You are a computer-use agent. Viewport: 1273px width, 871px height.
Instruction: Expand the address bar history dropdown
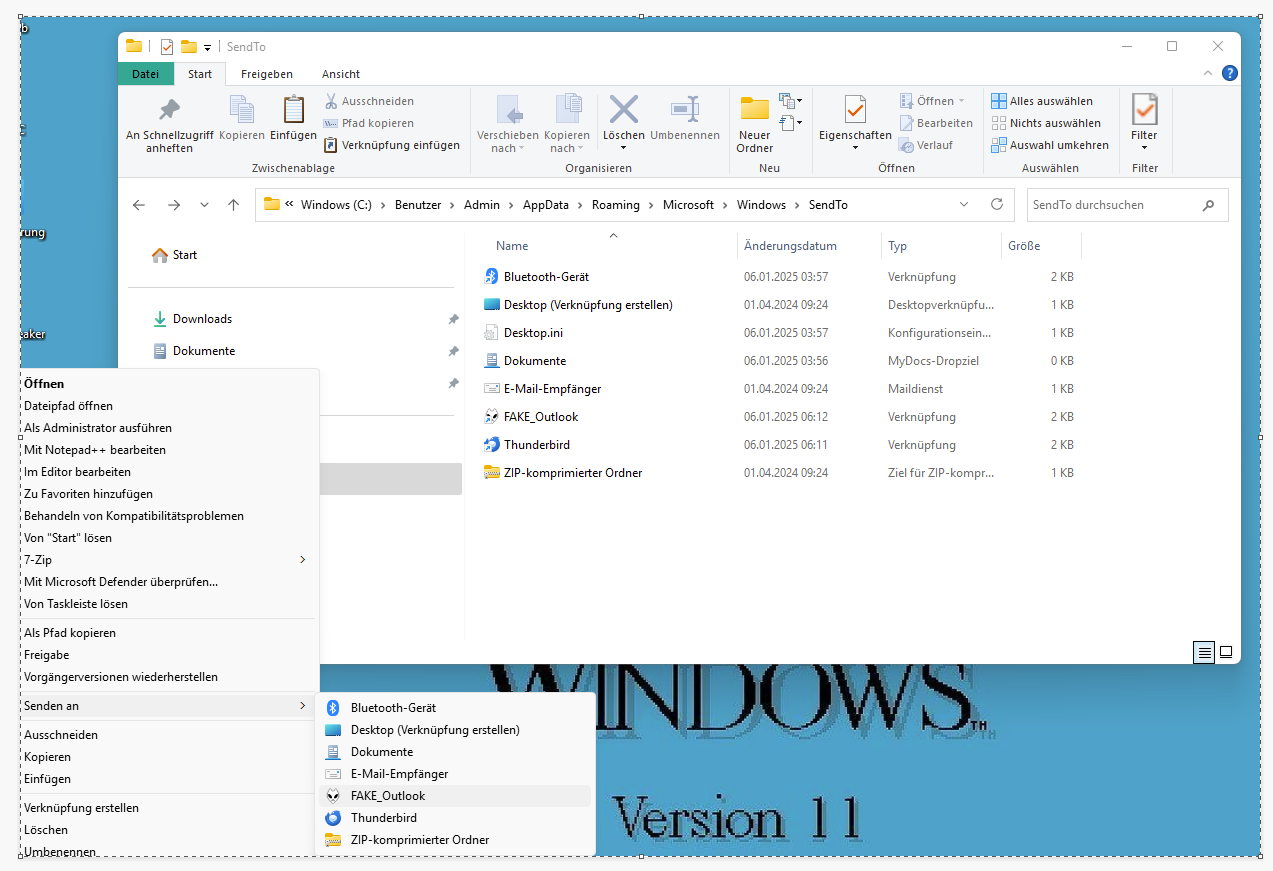[964, 204]
